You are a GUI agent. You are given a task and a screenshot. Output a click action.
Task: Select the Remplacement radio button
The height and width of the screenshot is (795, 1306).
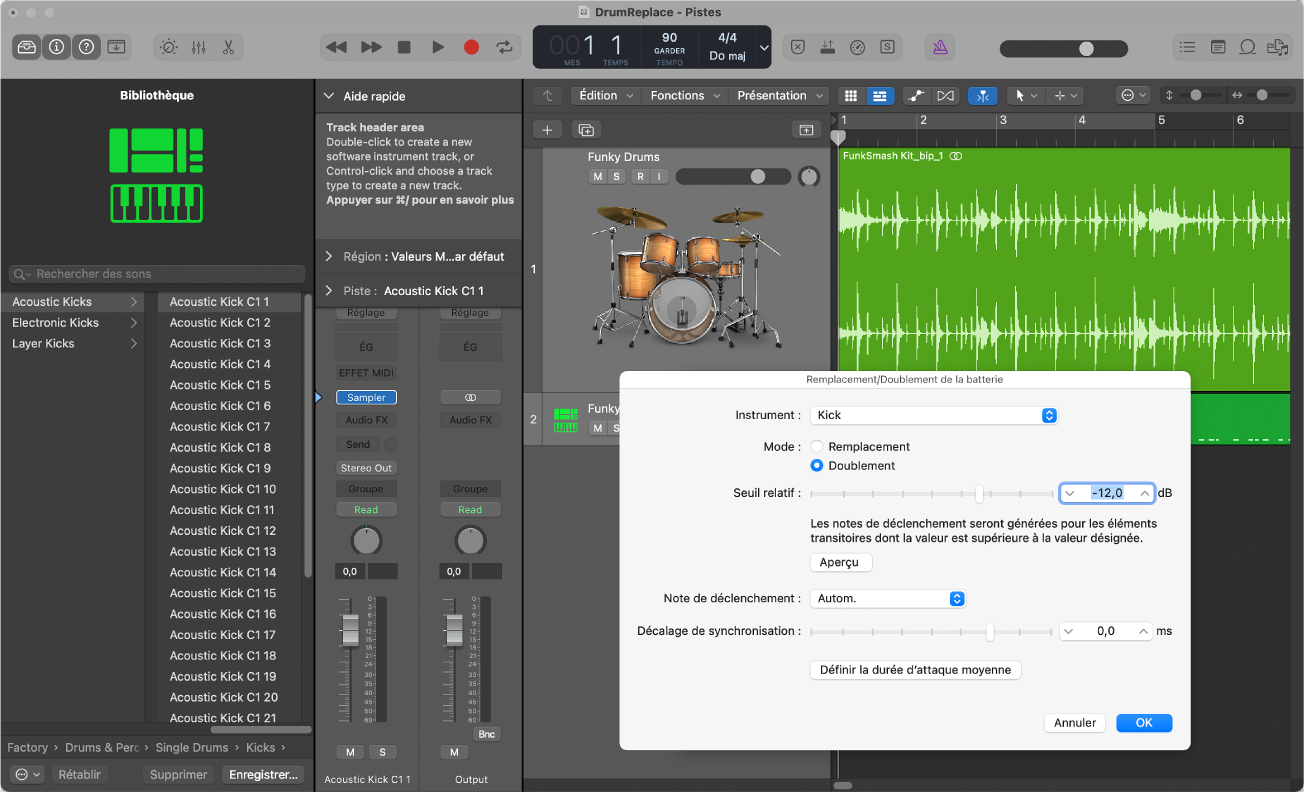click(x=817, y=447)
